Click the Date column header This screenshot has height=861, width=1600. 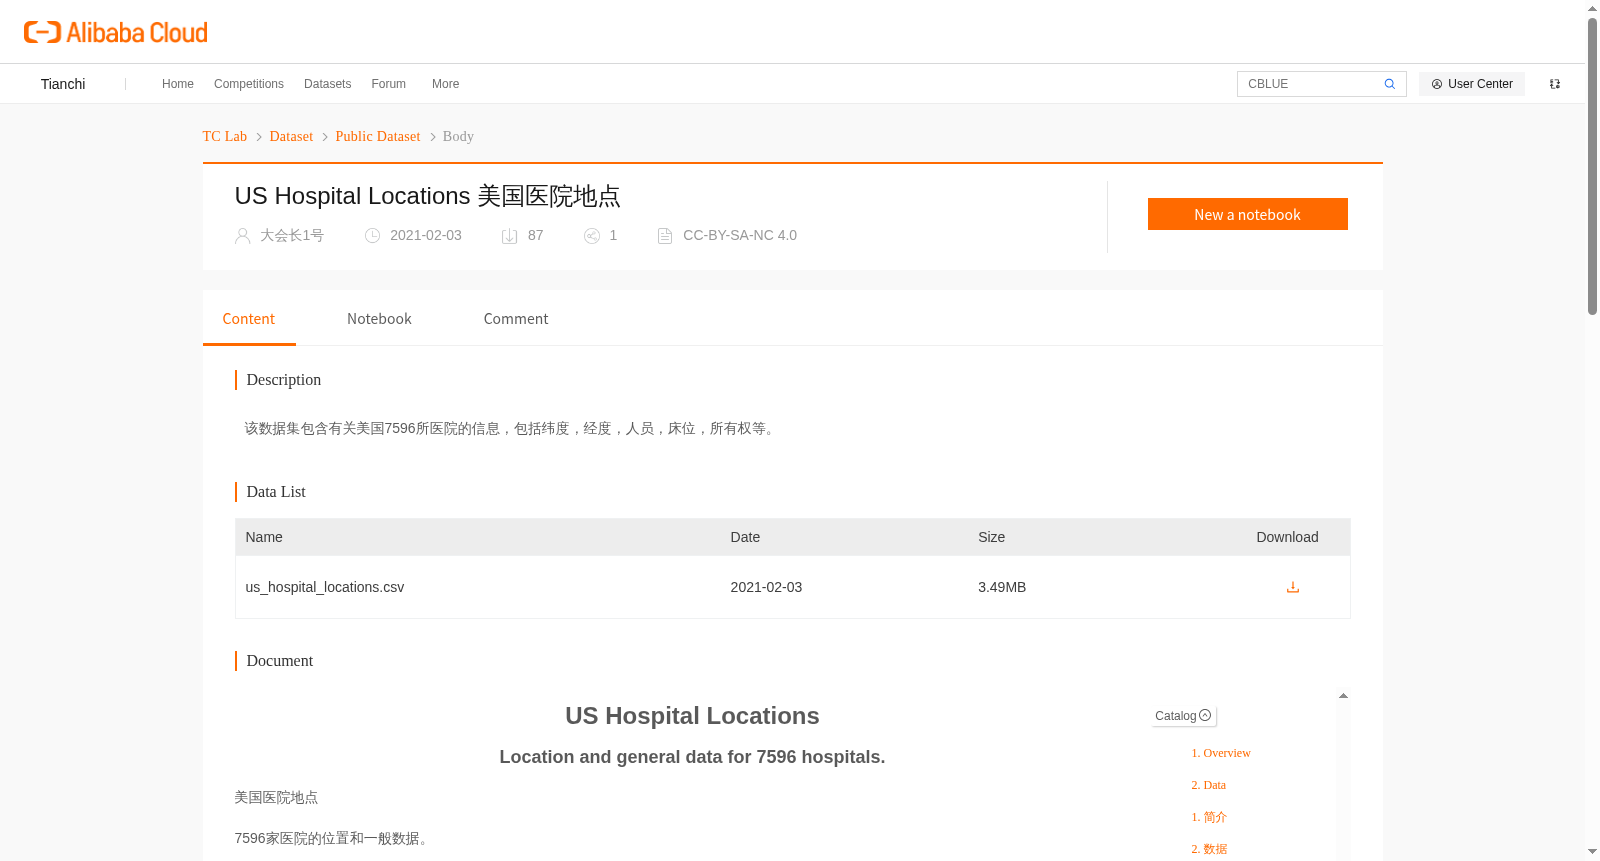745,538
